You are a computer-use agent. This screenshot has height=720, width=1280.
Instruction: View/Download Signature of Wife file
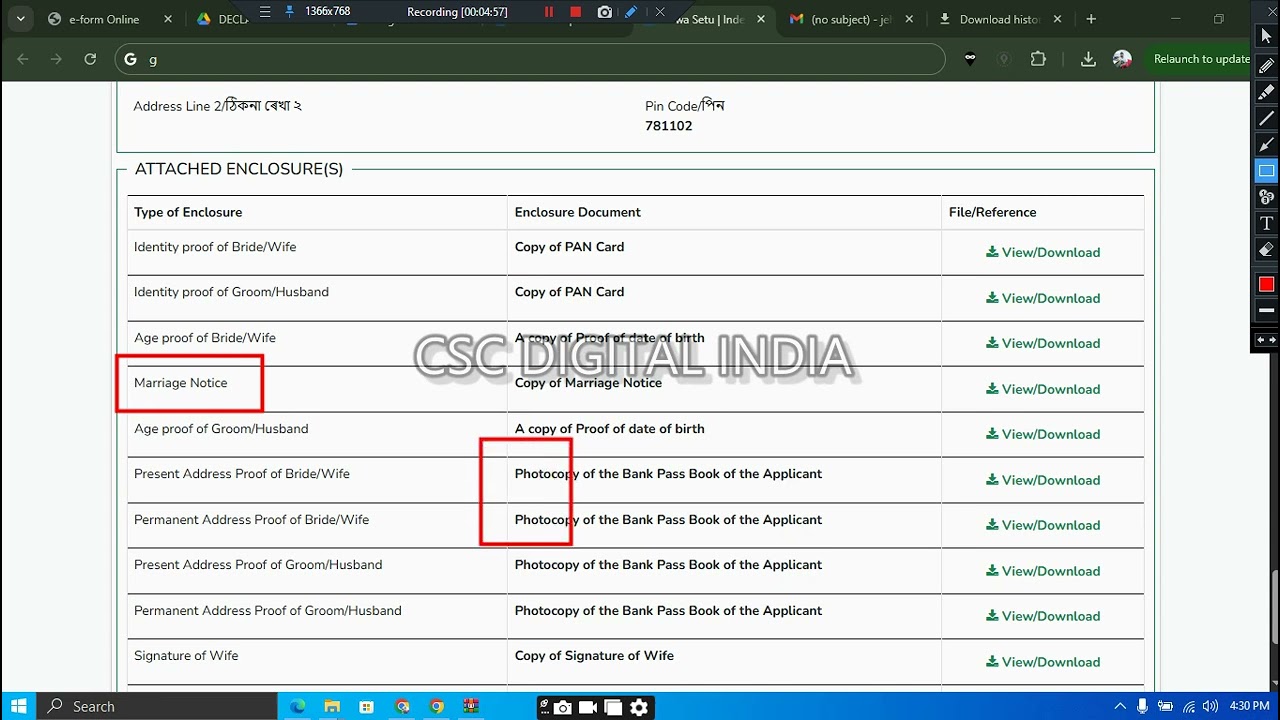pyautogui.click(x=1043, y=662)
